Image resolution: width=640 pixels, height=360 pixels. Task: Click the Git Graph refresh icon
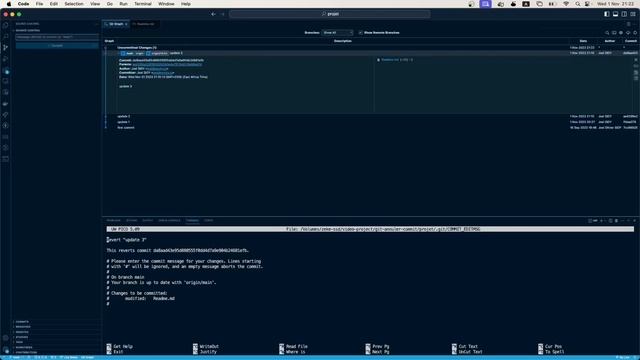[x=635, y=33]
